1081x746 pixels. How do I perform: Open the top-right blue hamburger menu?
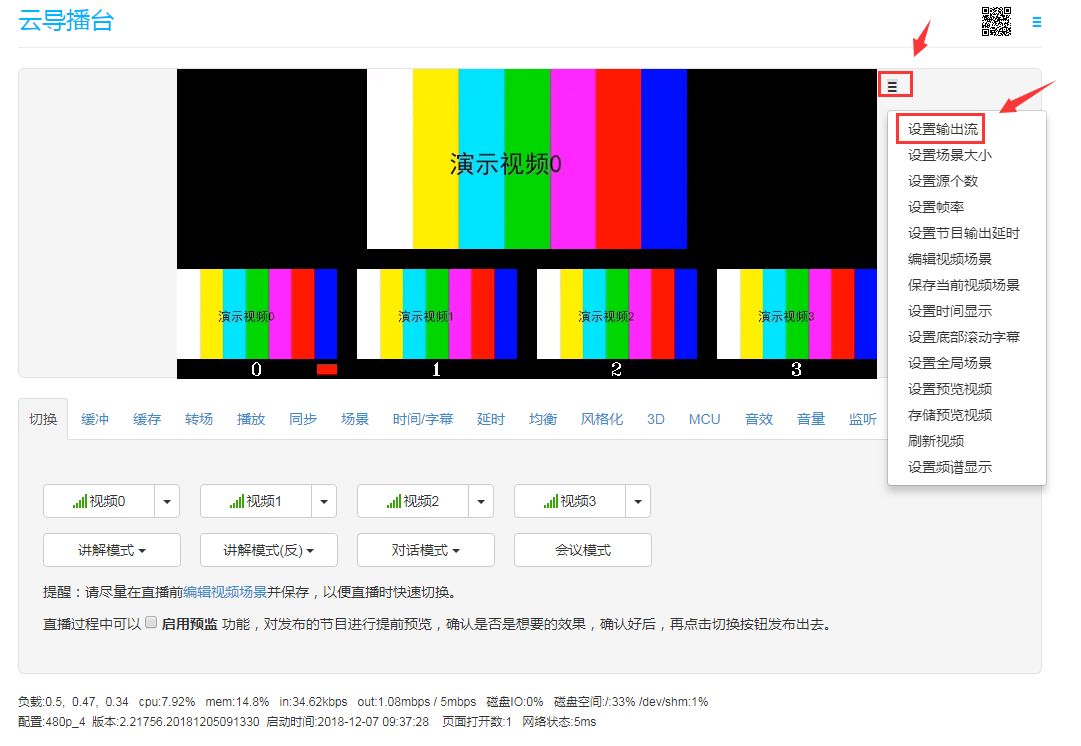coord(1036,22)
